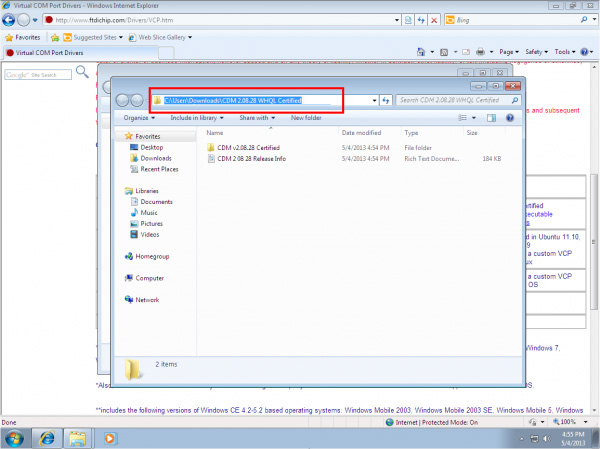
Task: Click the volume speaker tray icon
Action: [x=547, y=439]
